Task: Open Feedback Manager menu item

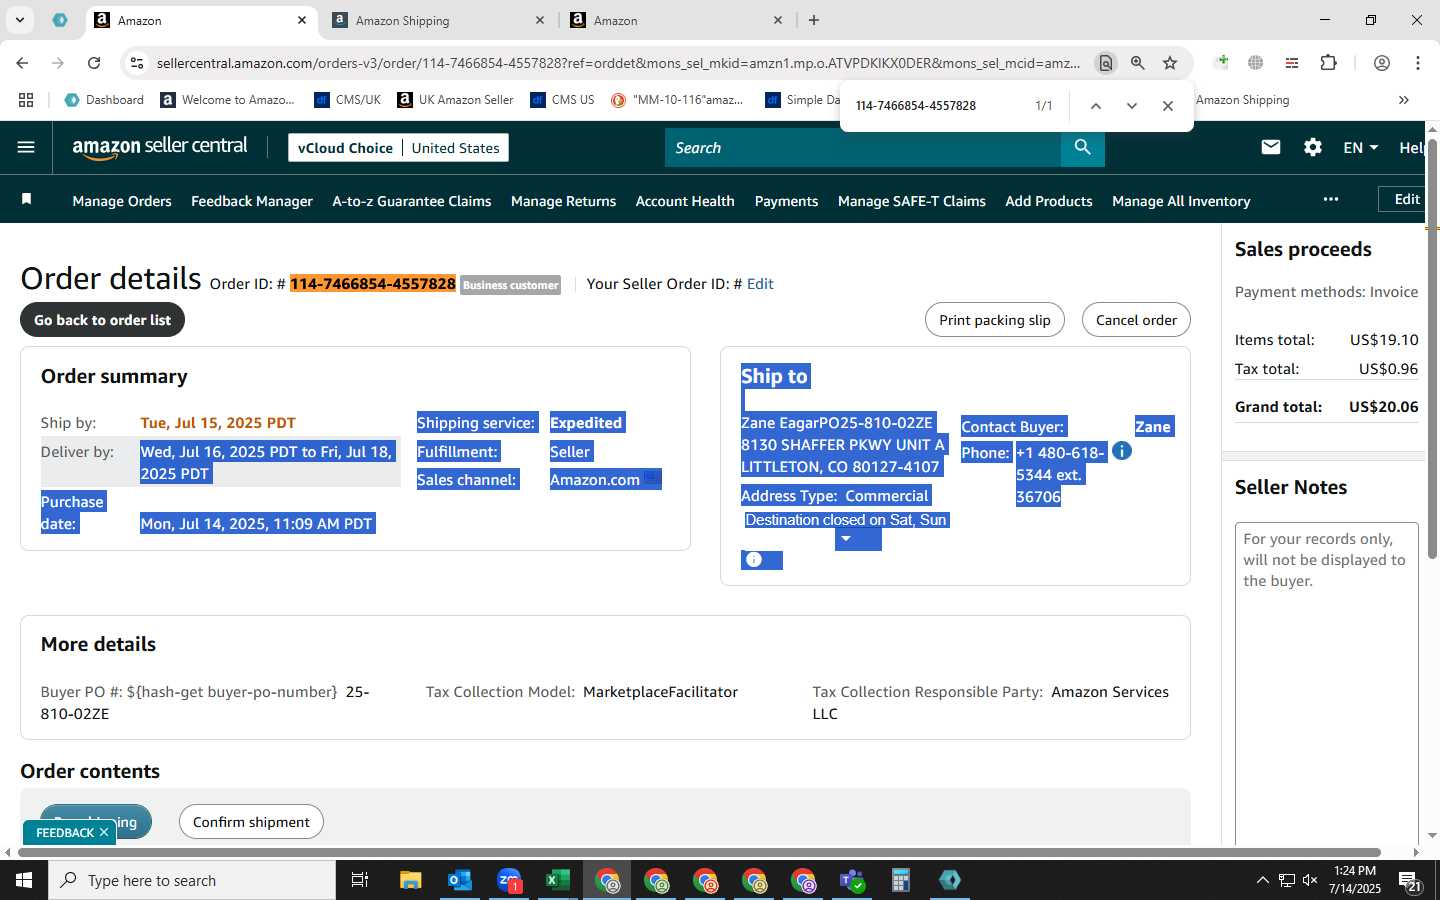Action: (252, 201)
